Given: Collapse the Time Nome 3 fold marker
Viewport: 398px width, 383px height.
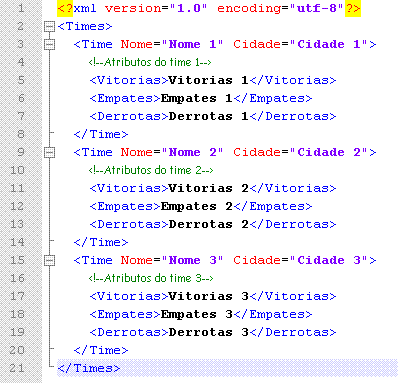Looking at the screenshot, I should 49,260.
